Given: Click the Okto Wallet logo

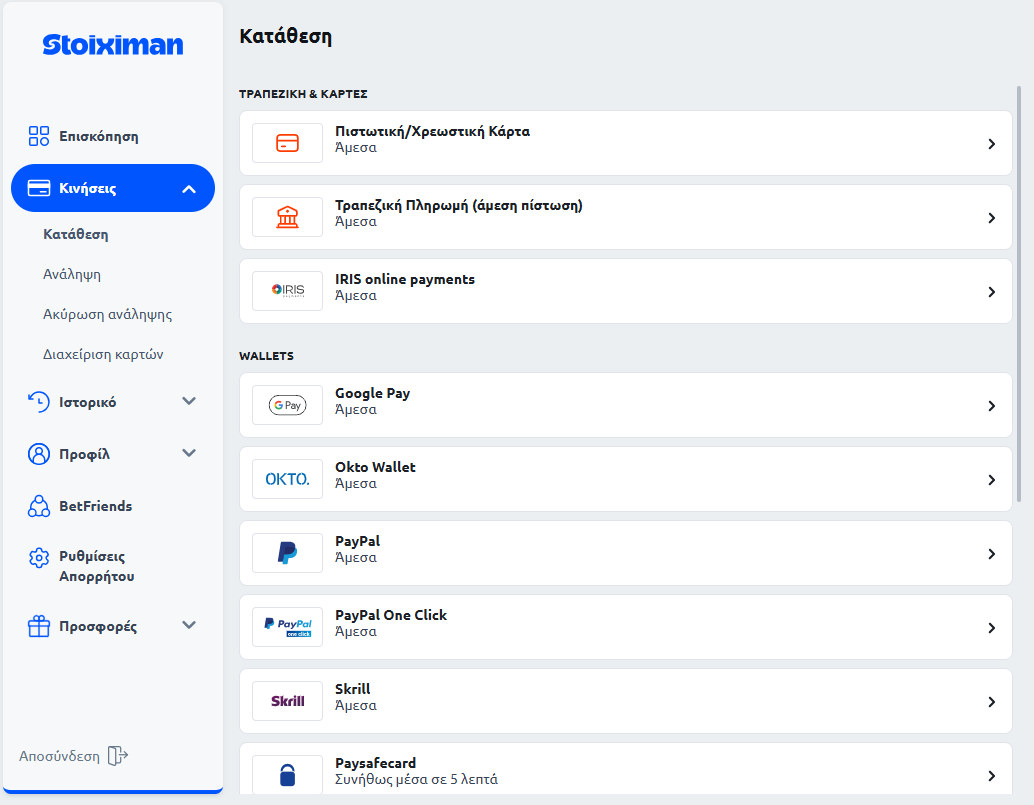Looking at the screenshot, I should 287,480.
